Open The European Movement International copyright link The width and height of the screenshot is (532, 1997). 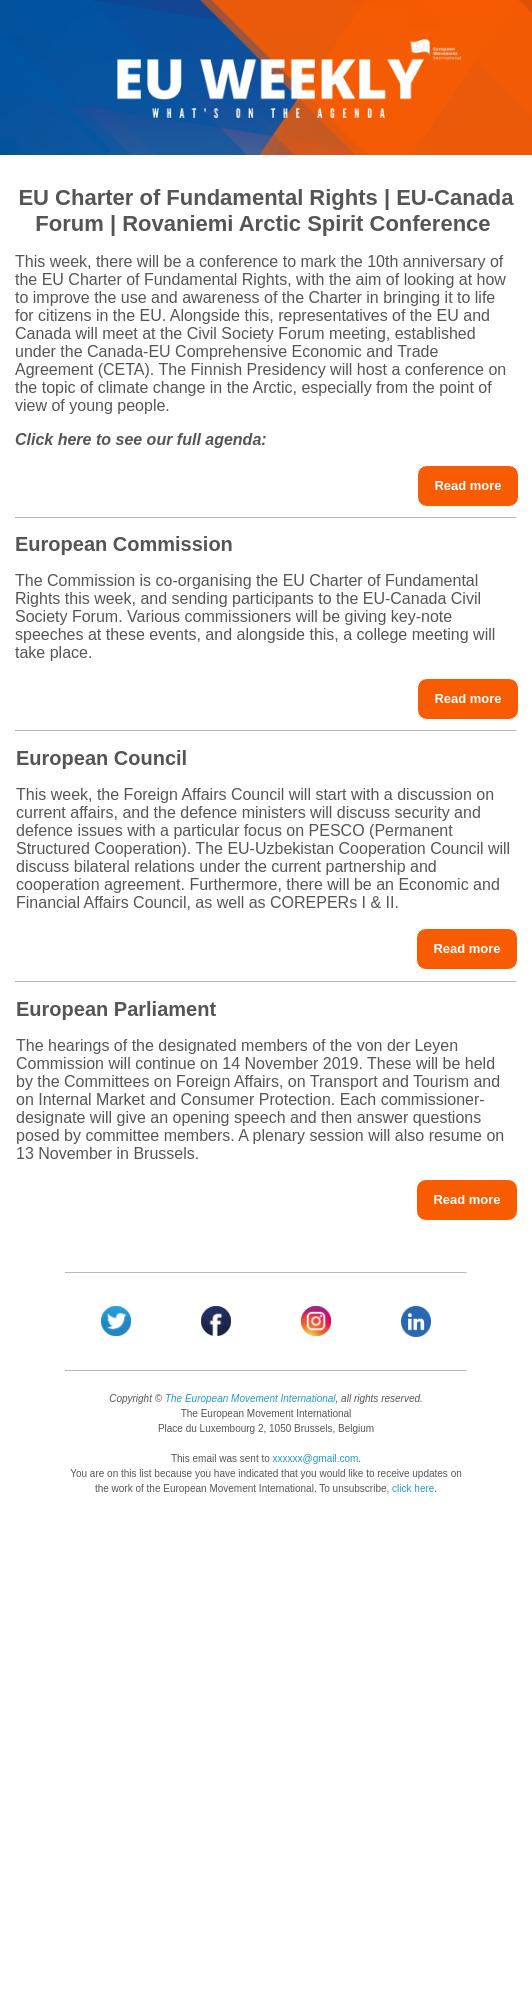point(250,1399)
